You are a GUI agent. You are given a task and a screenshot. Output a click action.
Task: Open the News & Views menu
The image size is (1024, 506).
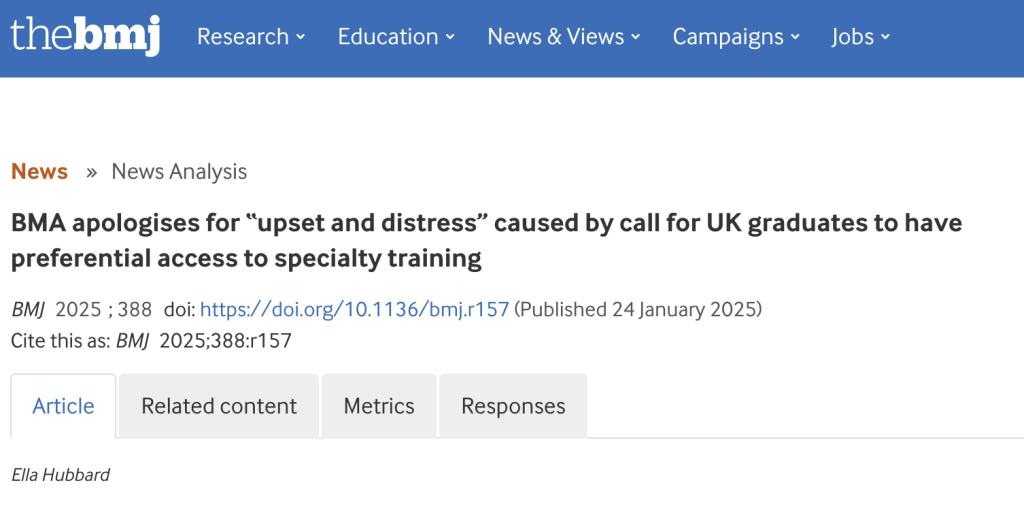pos(555,37)
